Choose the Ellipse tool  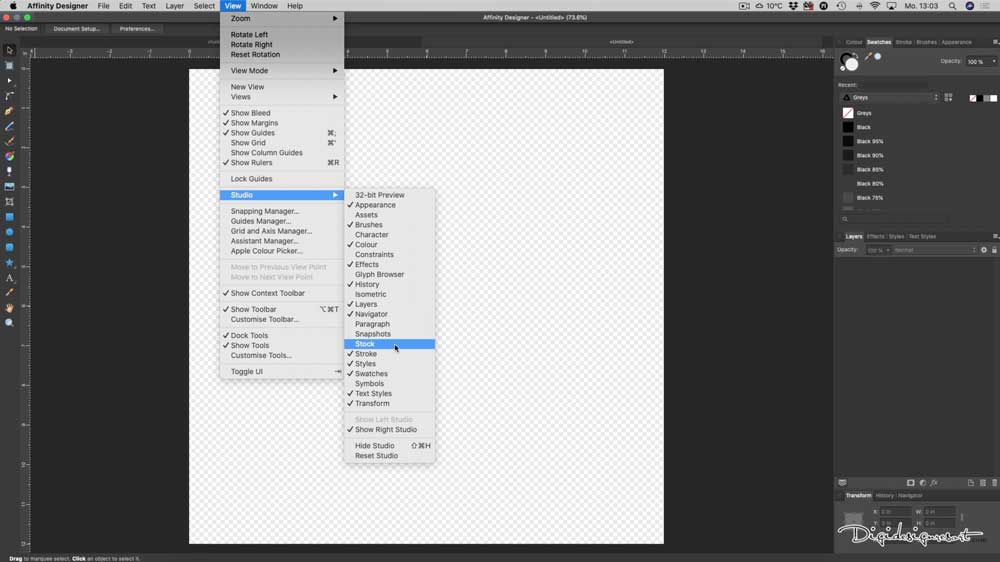(10, 232)
